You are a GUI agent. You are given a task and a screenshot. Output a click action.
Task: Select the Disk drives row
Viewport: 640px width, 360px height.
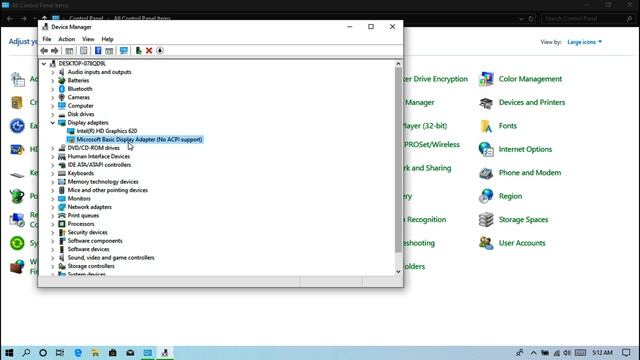[x=81, y=114]
